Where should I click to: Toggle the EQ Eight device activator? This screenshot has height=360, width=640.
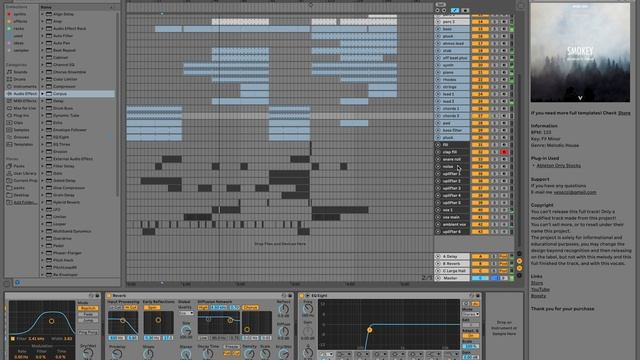(x=302, y=296)
